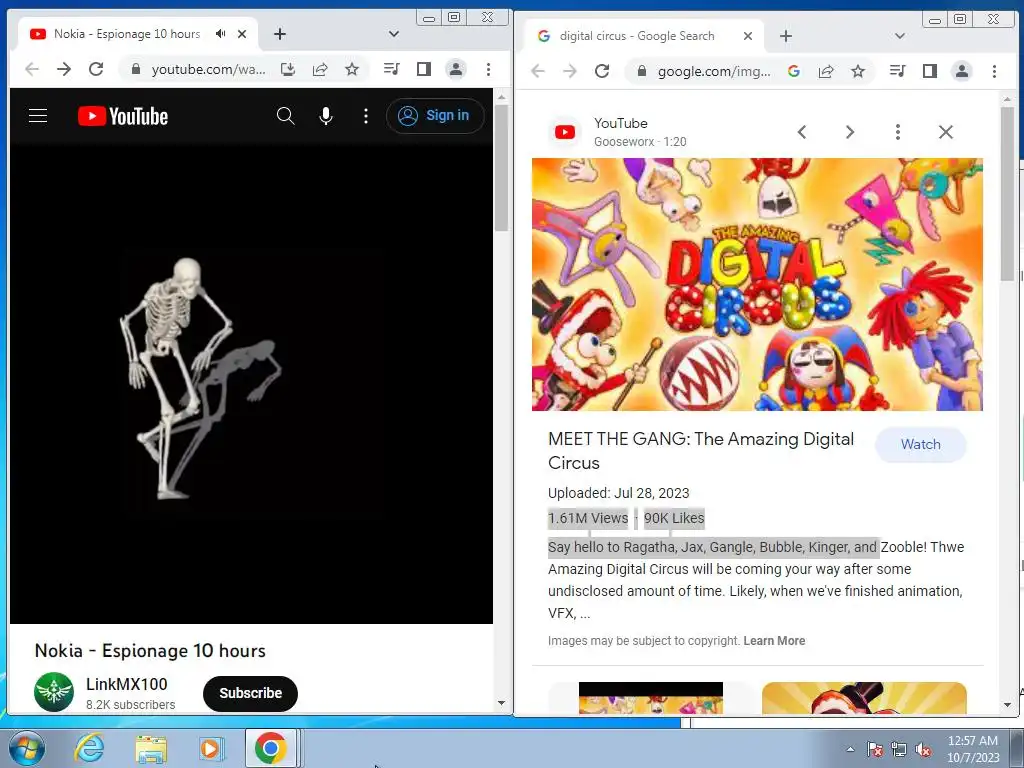Open YouTube settings three-dot menu
Image resolution: width=1024 pixels, height=768 pixels.
(x=366, y=116)
